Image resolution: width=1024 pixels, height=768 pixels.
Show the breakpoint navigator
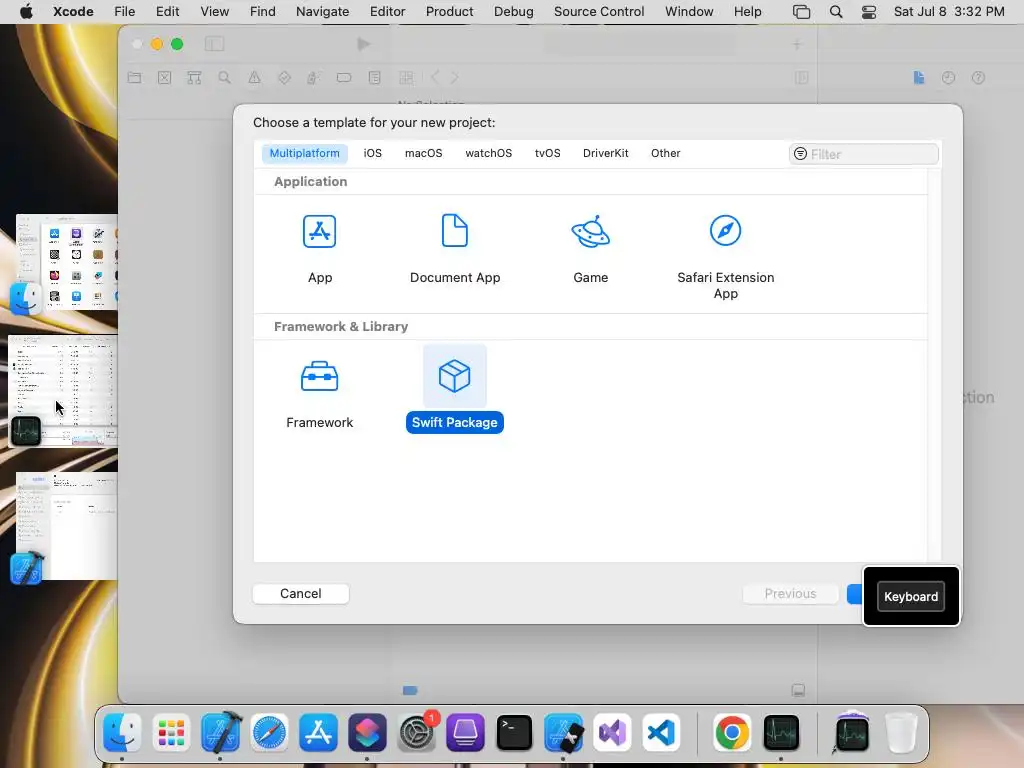tap(344, 78)
